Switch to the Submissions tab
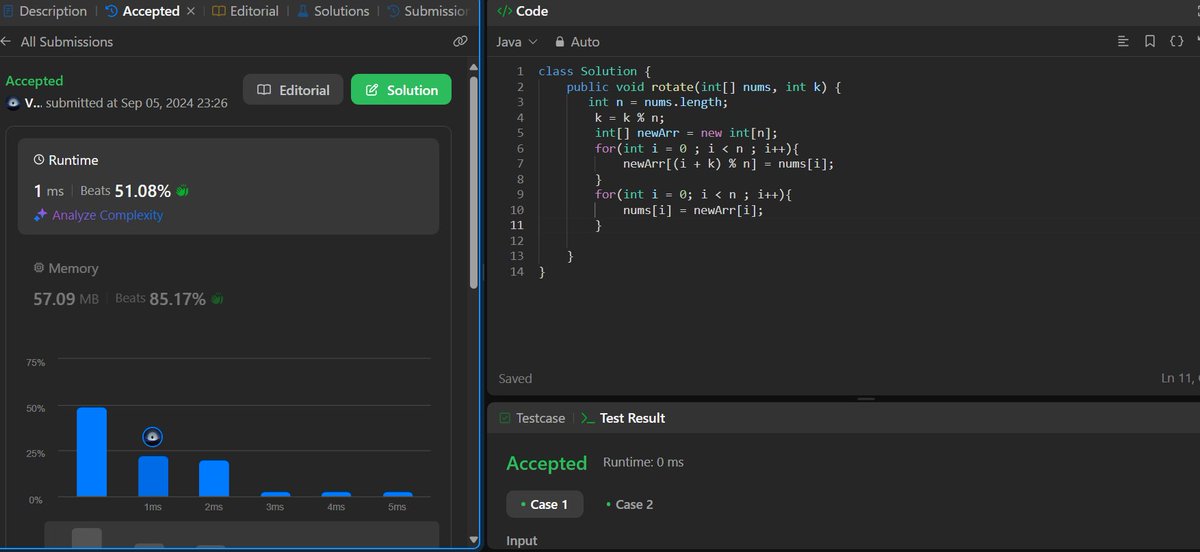1200x552 pixels. [x=428, y=11]
